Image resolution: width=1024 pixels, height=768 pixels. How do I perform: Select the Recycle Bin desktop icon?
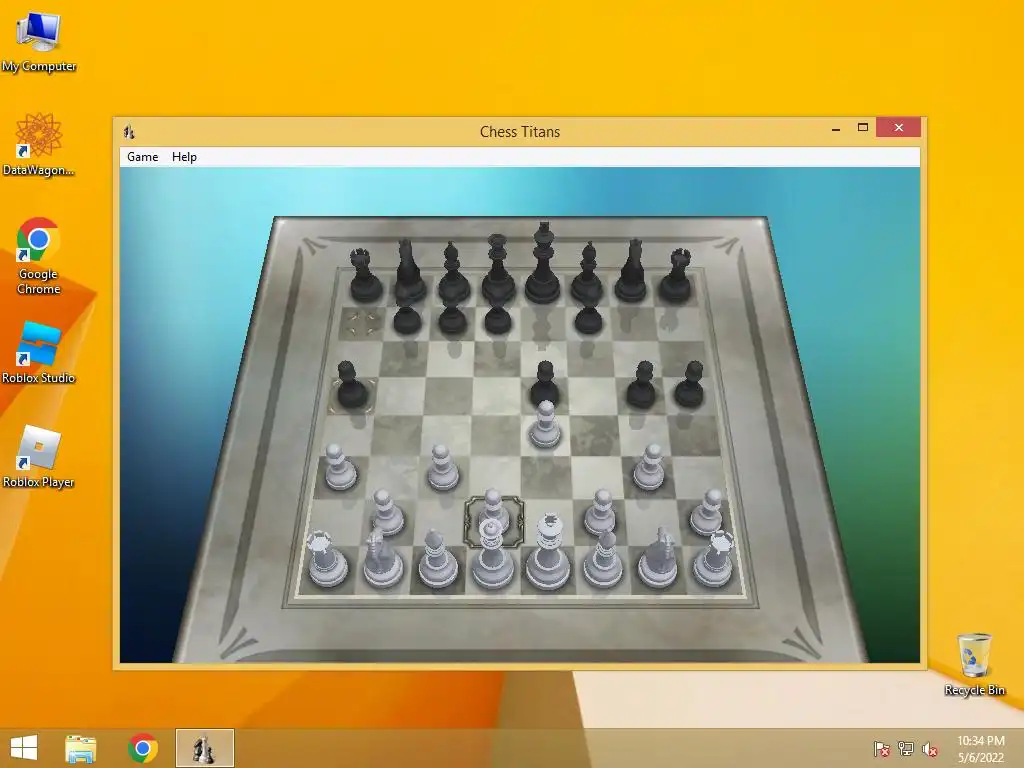click(x=974, y=664)
